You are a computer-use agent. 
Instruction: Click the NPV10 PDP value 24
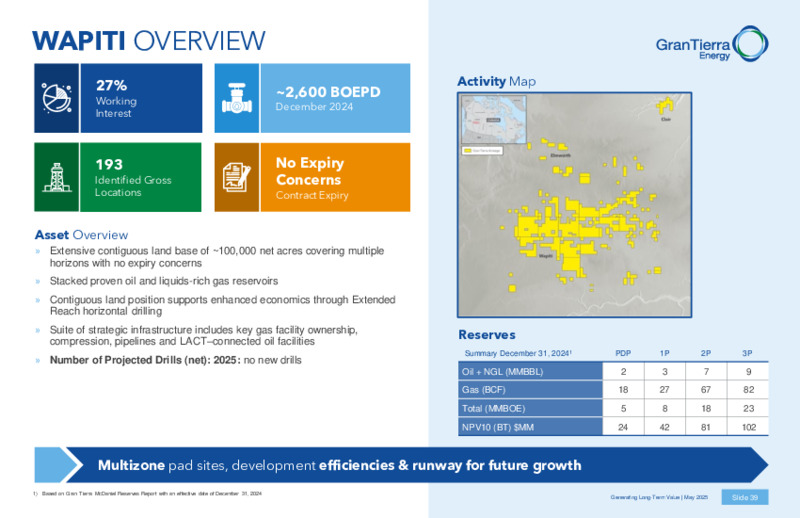tap(623, 427)
